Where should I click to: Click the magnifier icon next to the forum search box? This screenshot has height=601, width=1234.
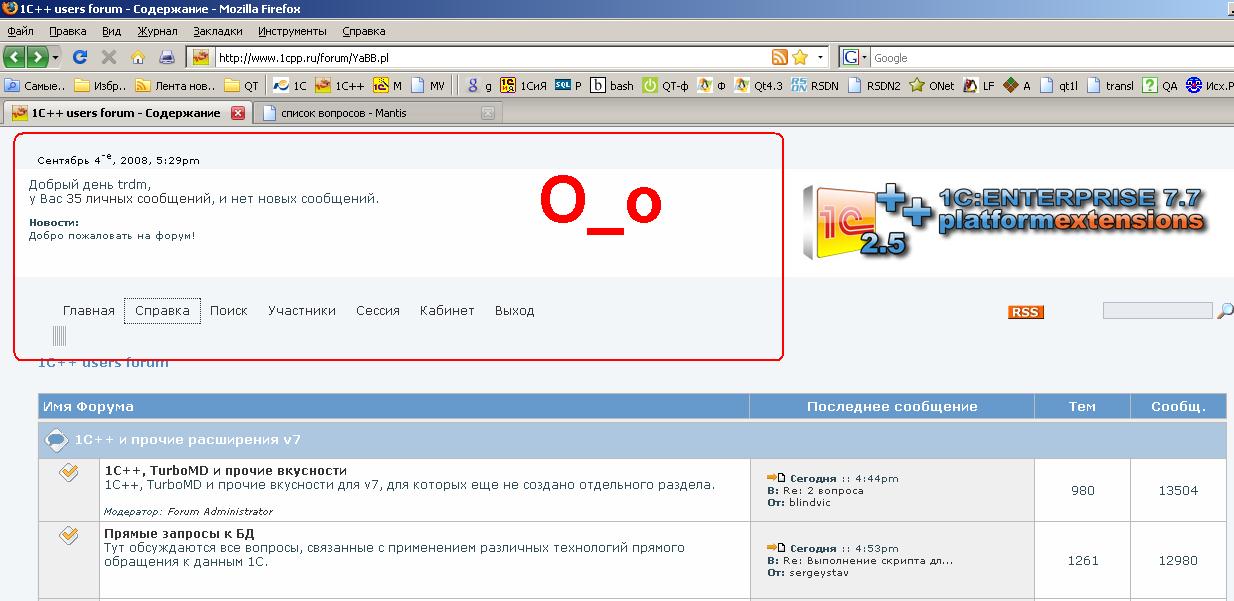[1224, 311]
